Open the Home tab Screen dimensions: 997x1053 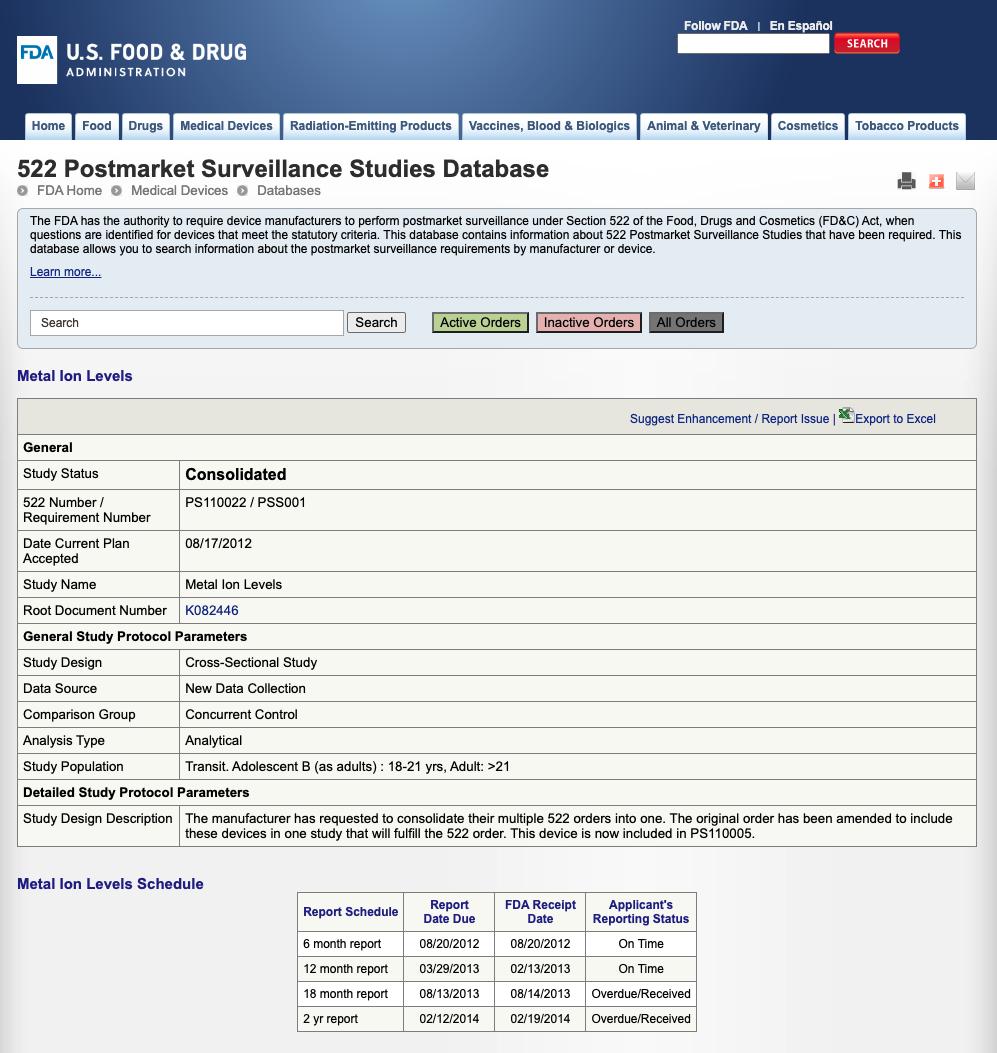48,126
